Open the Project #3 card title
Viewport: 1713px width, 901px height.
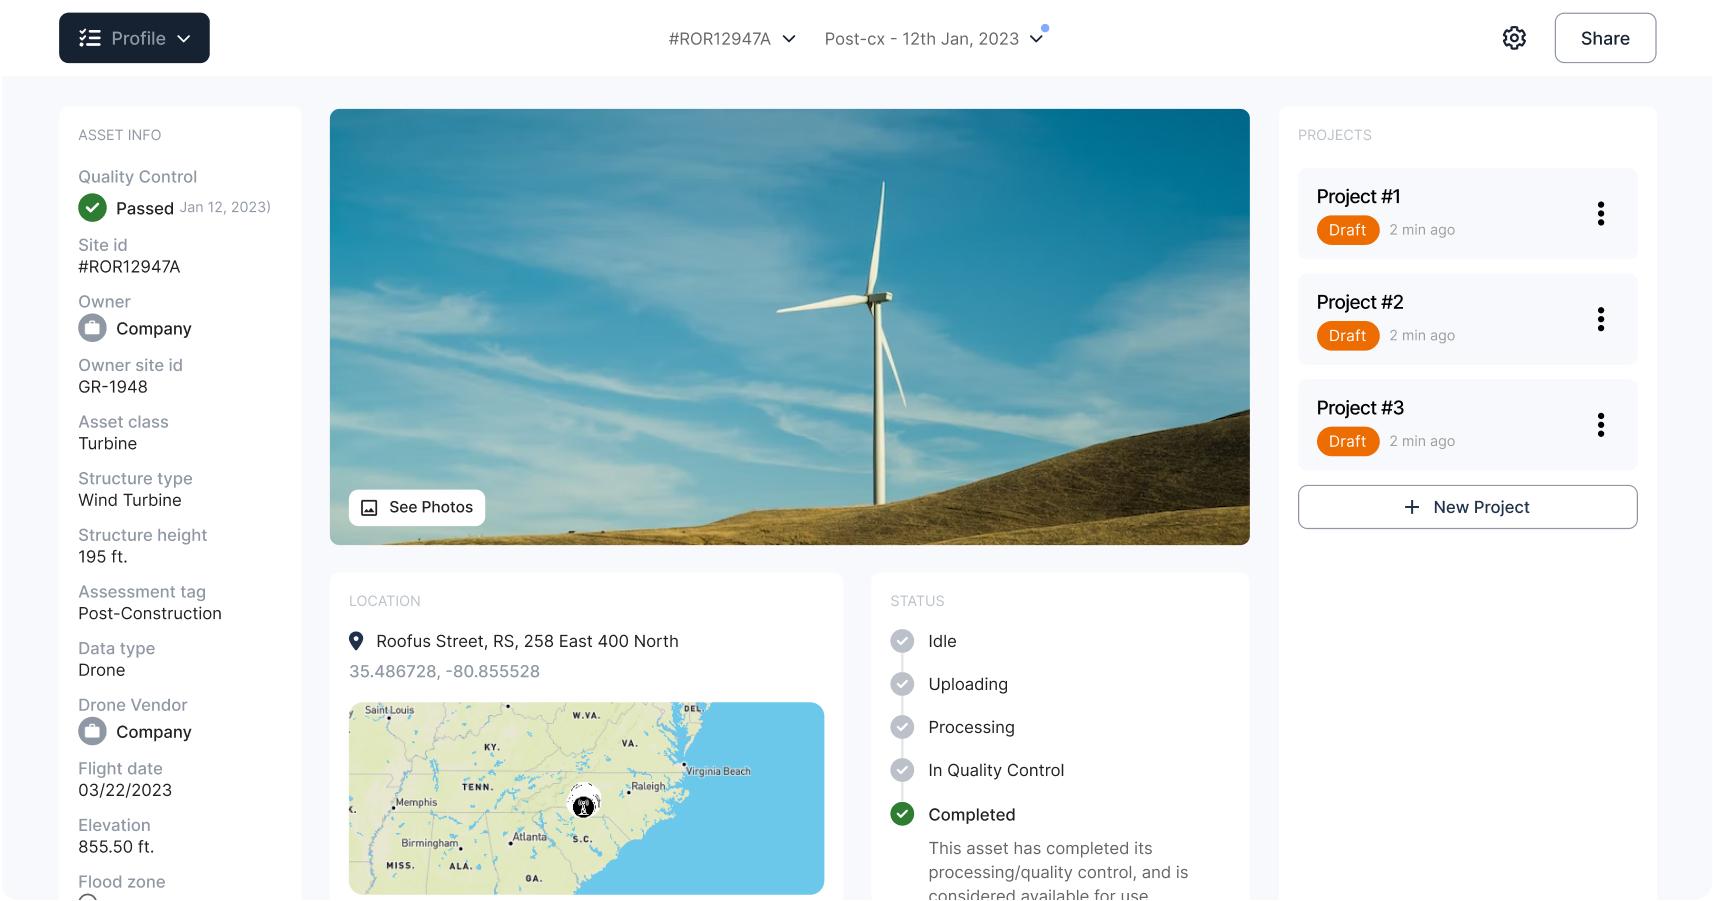point(1360,408)
